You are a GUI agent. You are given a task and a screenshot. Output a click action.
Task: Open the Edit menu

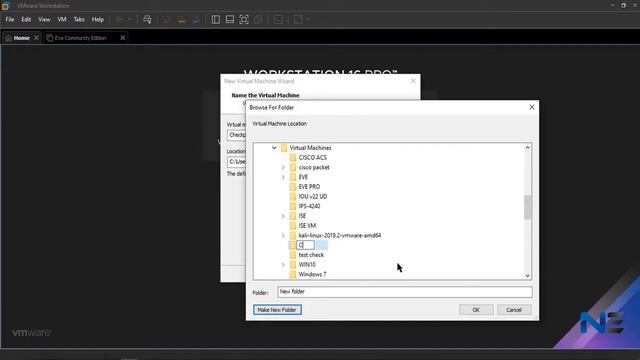(x=26, y=20)
